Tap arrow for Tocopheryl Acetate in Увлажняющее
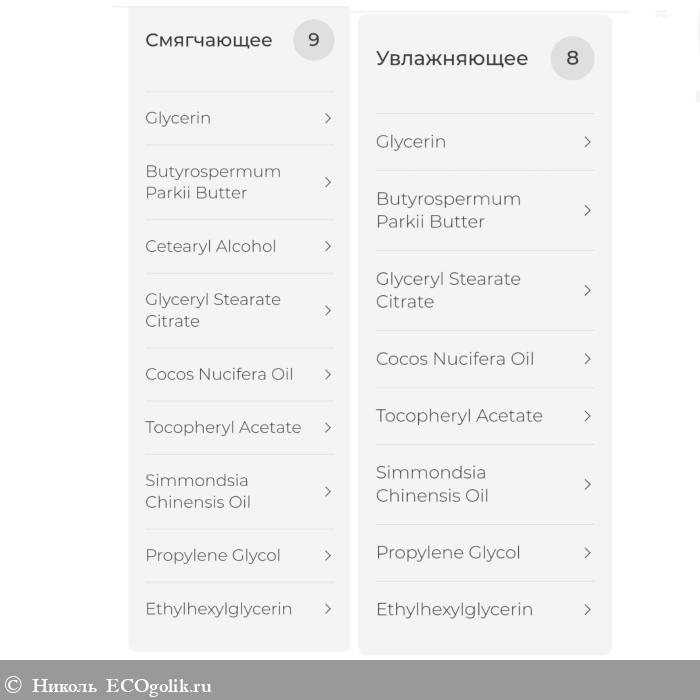This screenshot has height=700, width=700. click(587, 416)
